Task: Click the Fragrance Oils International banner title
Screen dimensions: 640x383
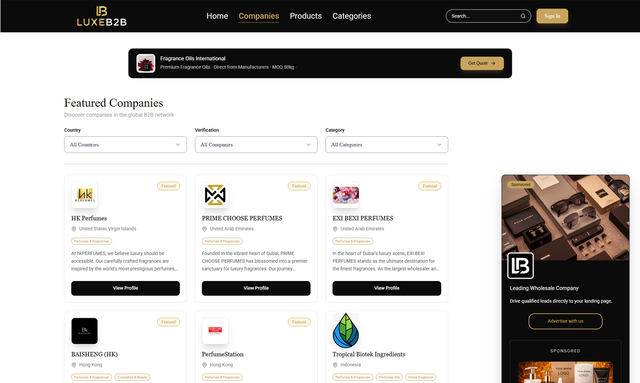Action: [193, 58]
